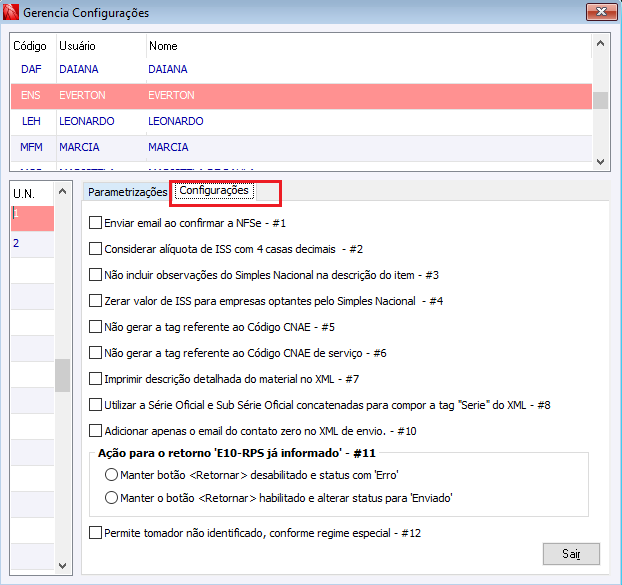
Task: Enable 'Zerar valor de ISS' checkbox #4
Action: click(x=95, y=301)
